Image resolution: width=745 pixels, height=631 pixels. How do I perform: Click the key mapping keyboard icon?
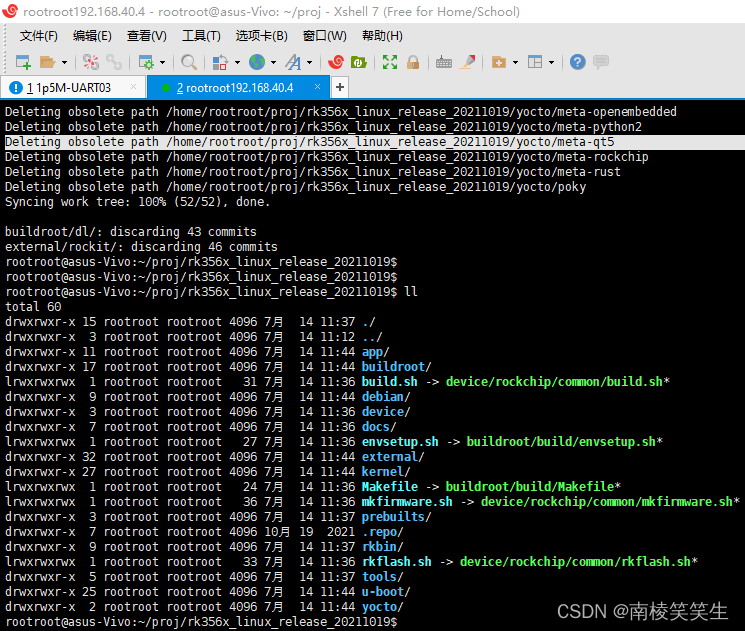[444, 62]
